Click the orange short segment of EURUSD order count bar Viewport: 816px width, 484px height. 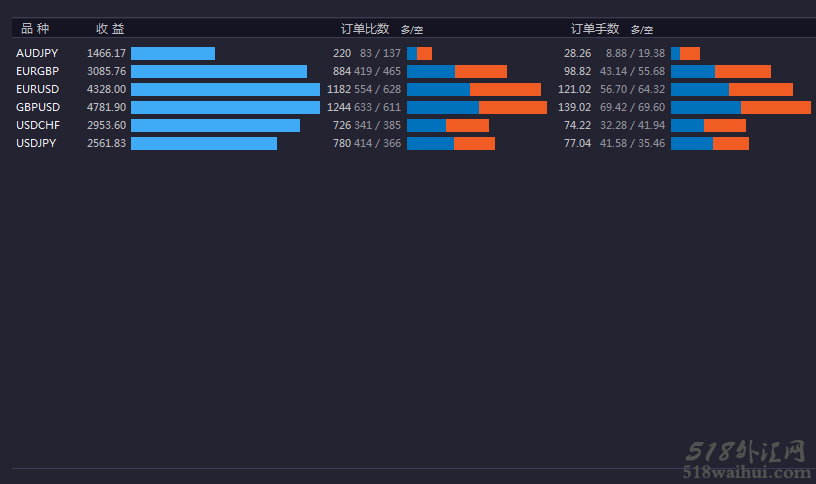click(505, 89)
